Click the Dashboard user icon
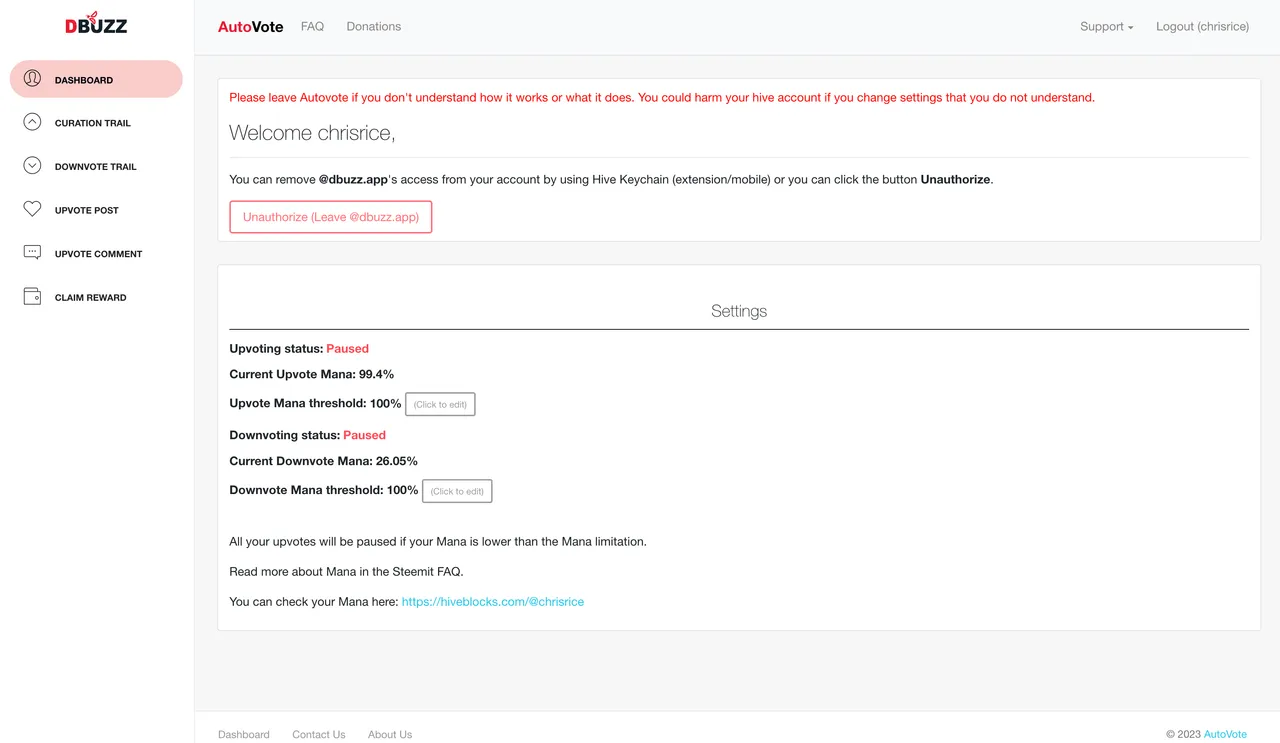This screenshot has width=1280, height=743. pyautogui.click(x=32, y=78)
